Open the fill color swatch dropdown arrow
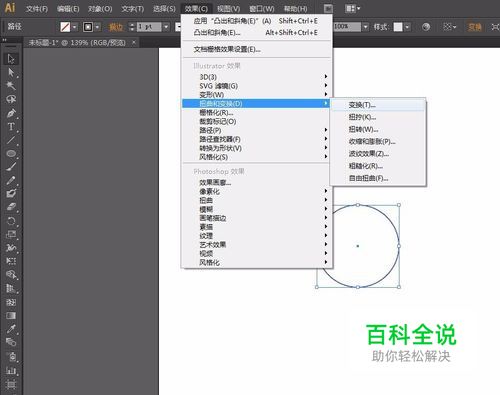The image size is (500, 395). pyautogui.click(x=75, y=27)
